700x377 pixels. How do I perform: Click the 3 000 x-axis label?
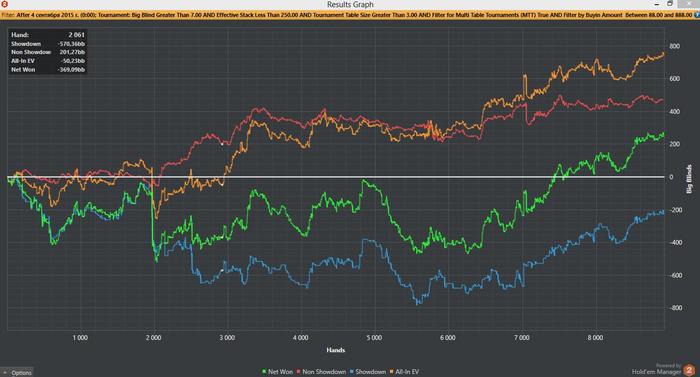(x=227, y=338)
